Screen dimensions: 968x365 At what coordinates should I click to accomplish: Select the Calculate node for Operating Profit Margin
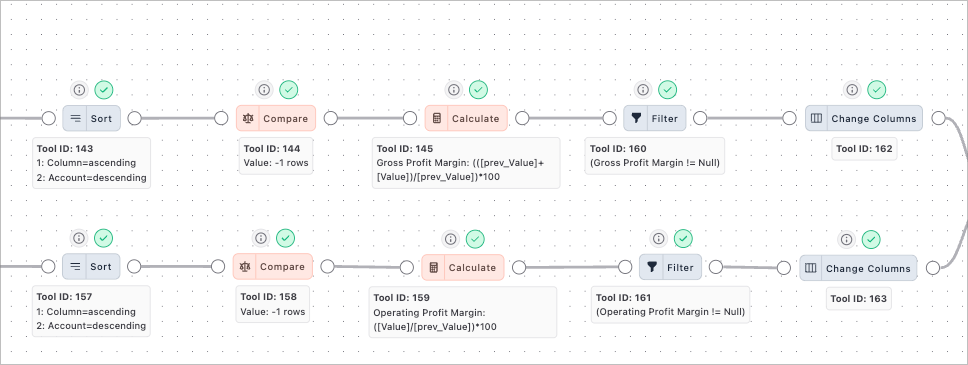pyautogui.click(x=463, y=267)
